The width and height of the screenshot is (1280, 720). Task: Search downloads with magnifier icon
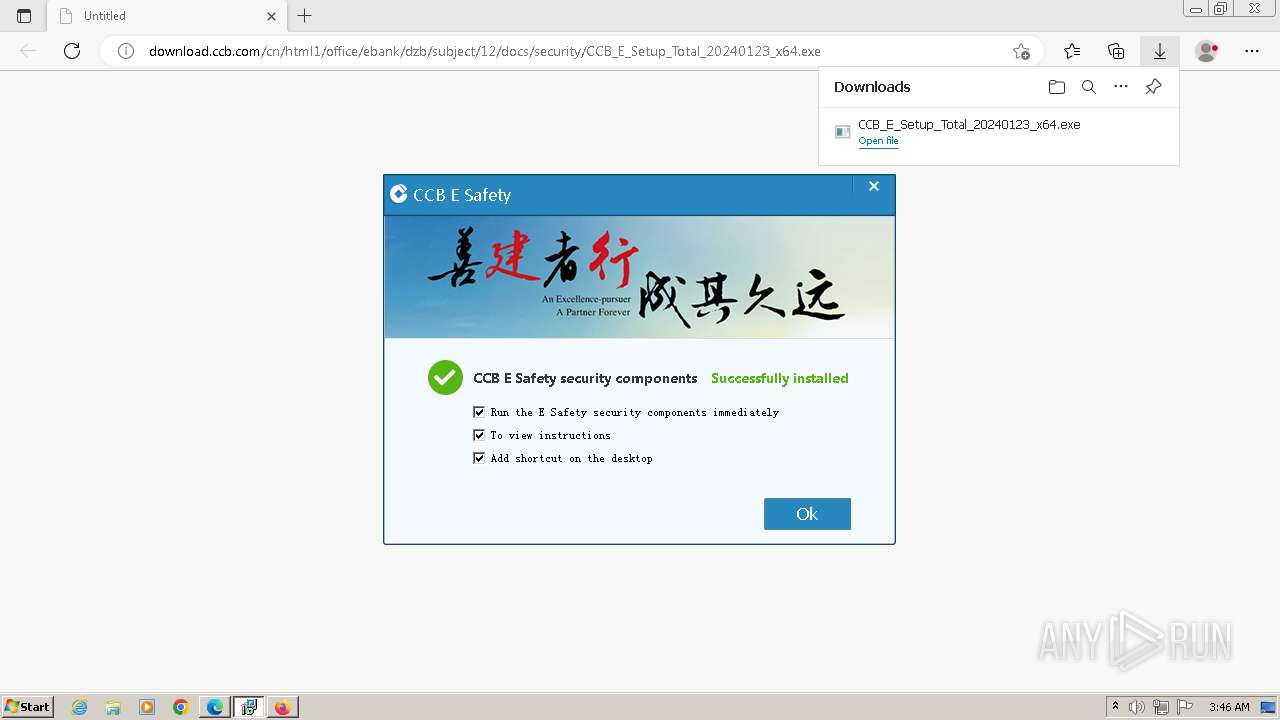point(1089,87)
